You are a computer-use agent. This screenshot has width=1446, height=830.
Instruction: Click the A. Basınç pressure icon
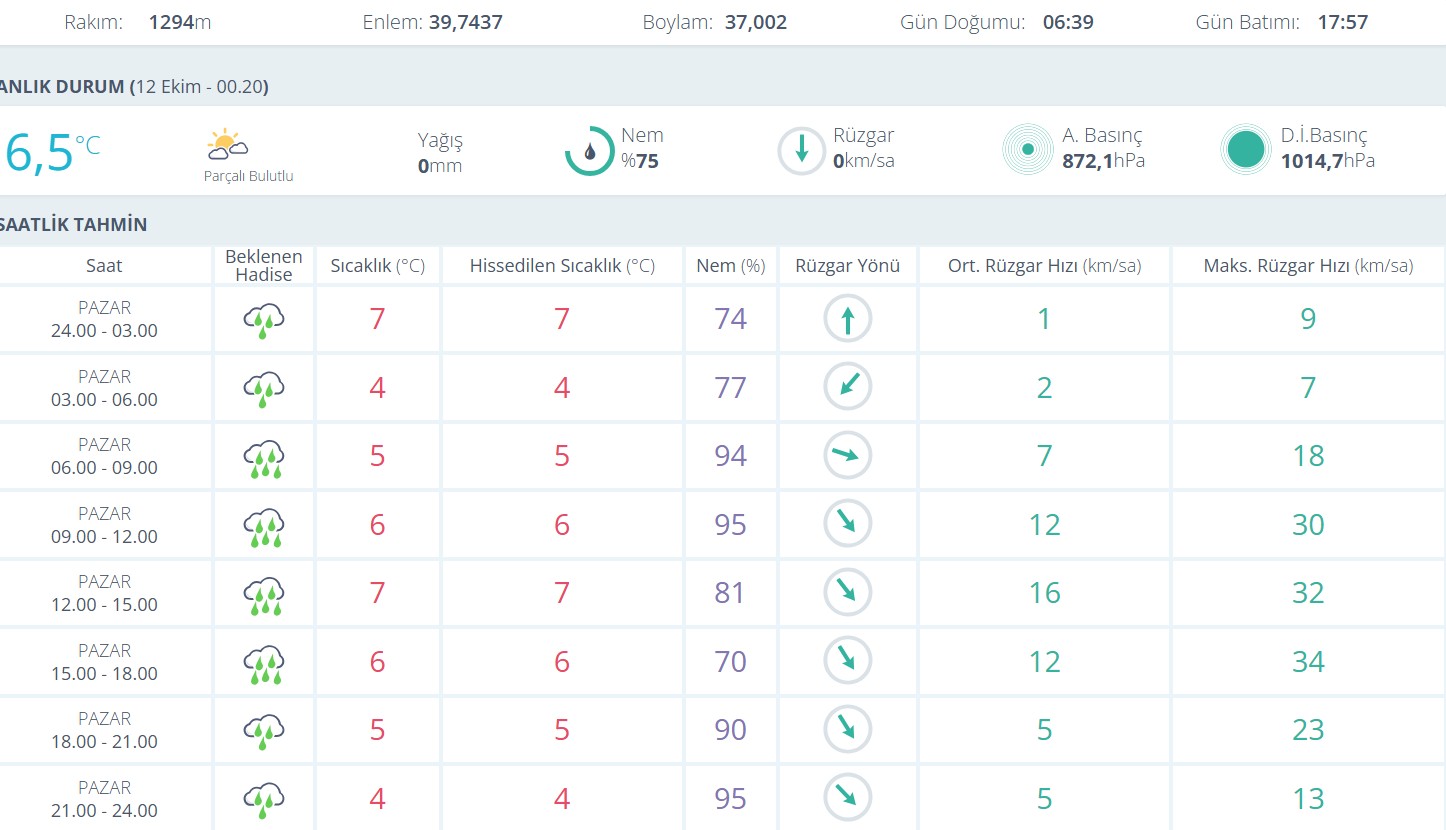(x=1027, y=150)
